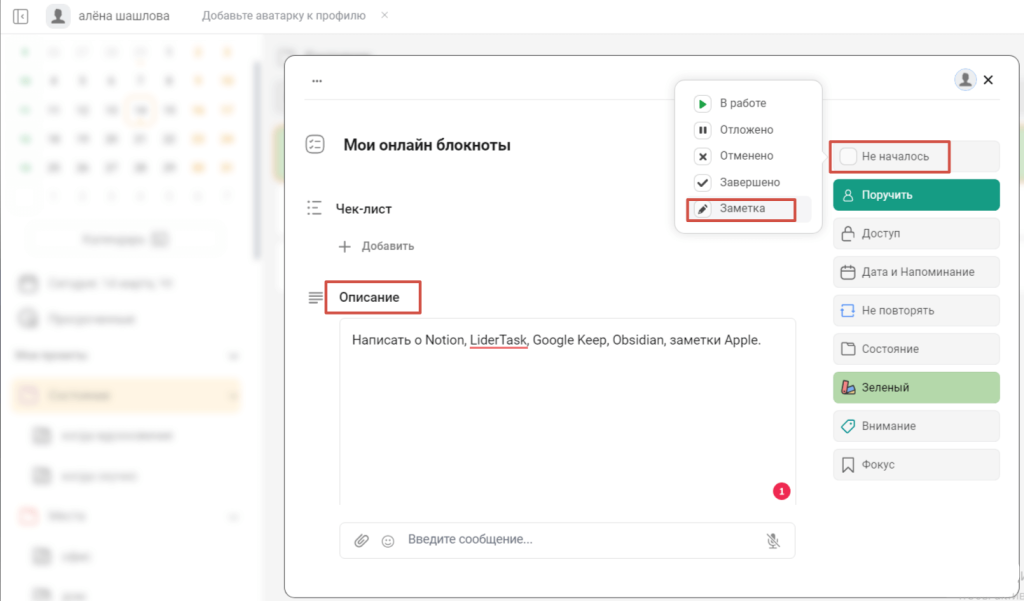Open the three-dots task menu
The image size is (1024, 601).
pos(317,80)
